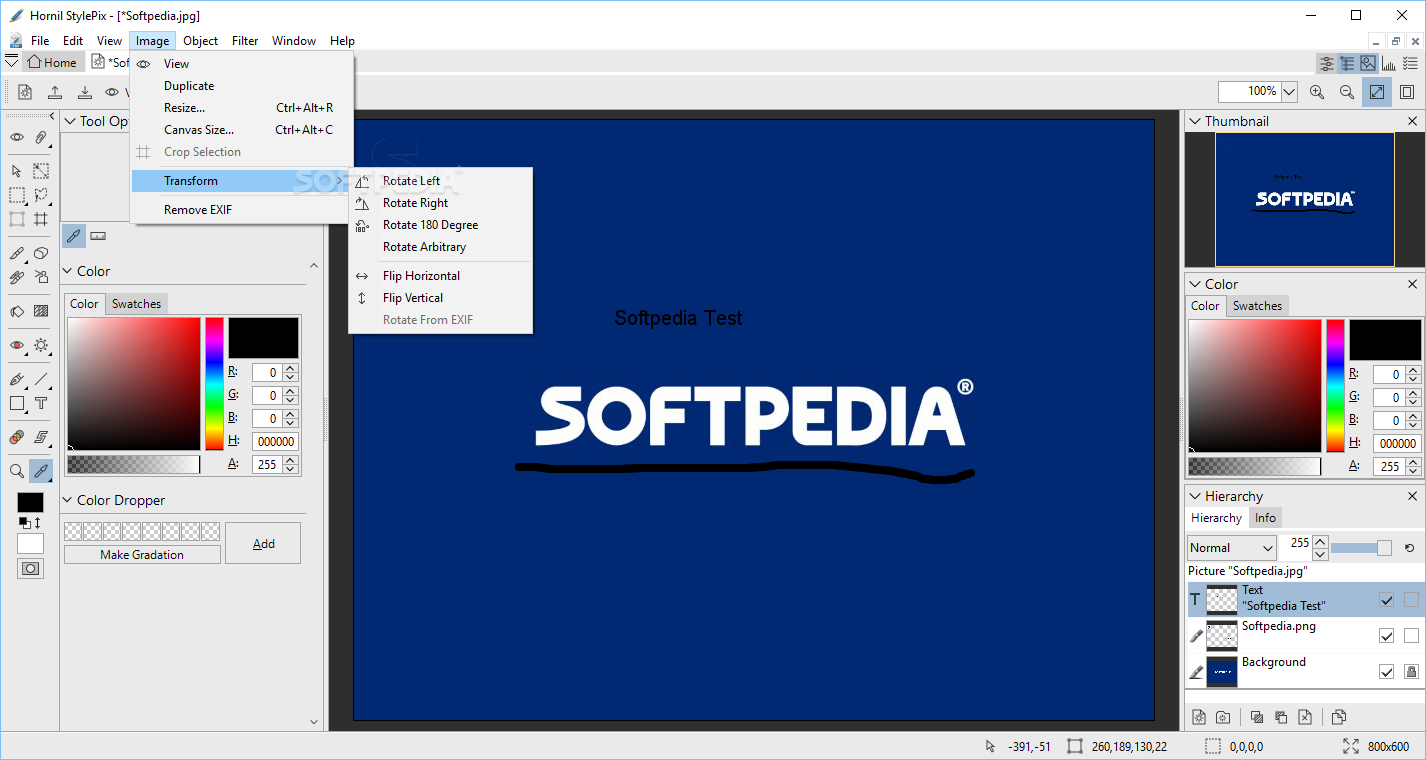Select the brightness sun tool
The image size is (1426, 760).
(x=41, y=345)
